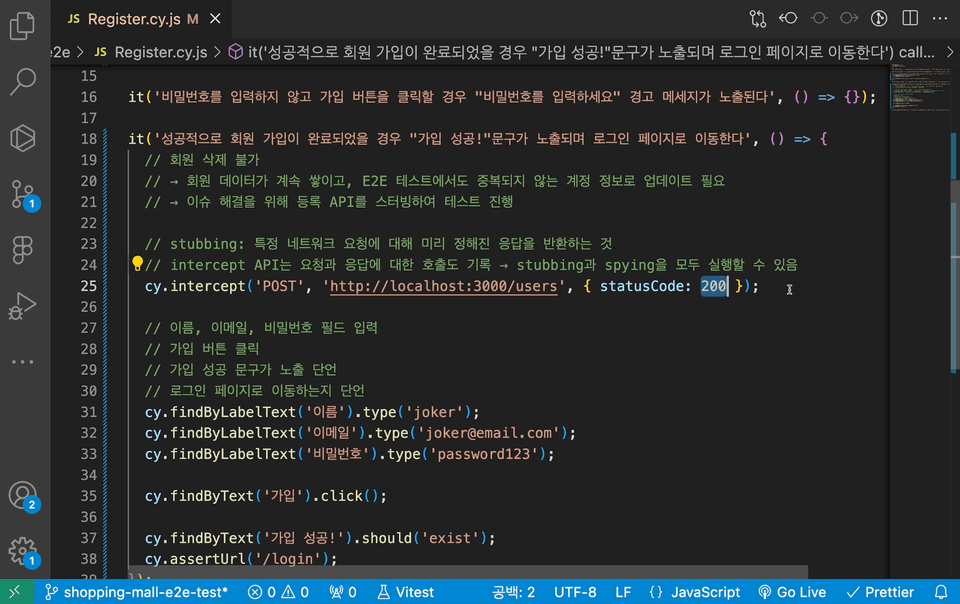This screenshot has height=604, width=960.
Task: Open notifications bell in status bar
Action: (x=941, y=592)
